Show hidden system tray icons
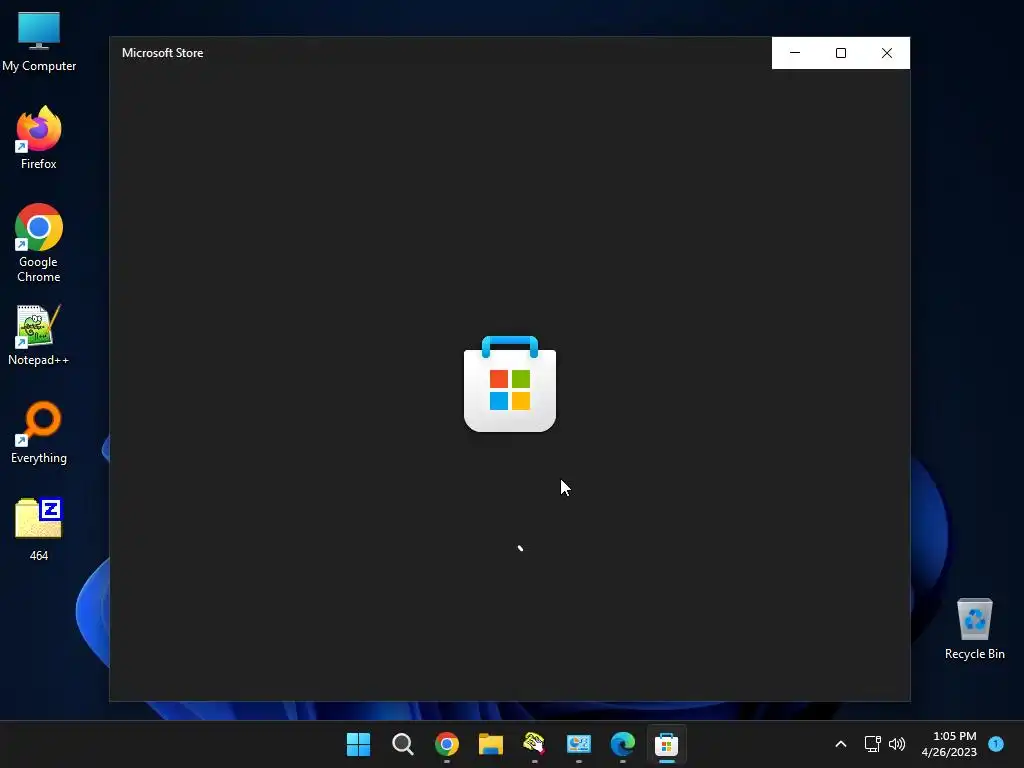 click(x=841, y=744)
